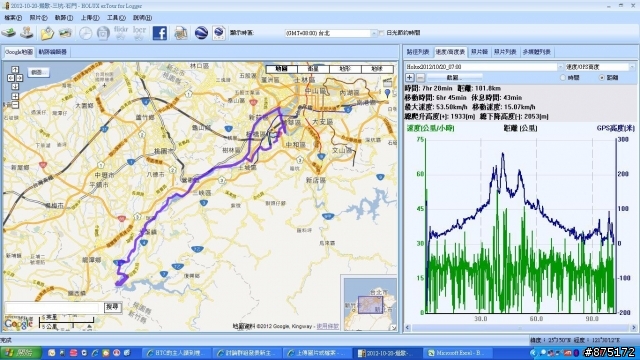Select 地圖 map view button

[x=282, y=69]
